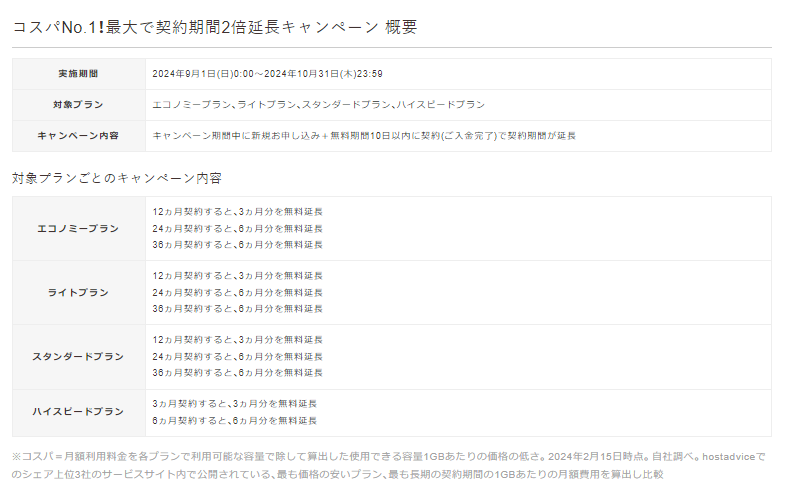Viewport: 789px width, 485px height.
Task: Click ハイスピードプラン's 3ヵ月契約 line
Action: click(234, 404)
